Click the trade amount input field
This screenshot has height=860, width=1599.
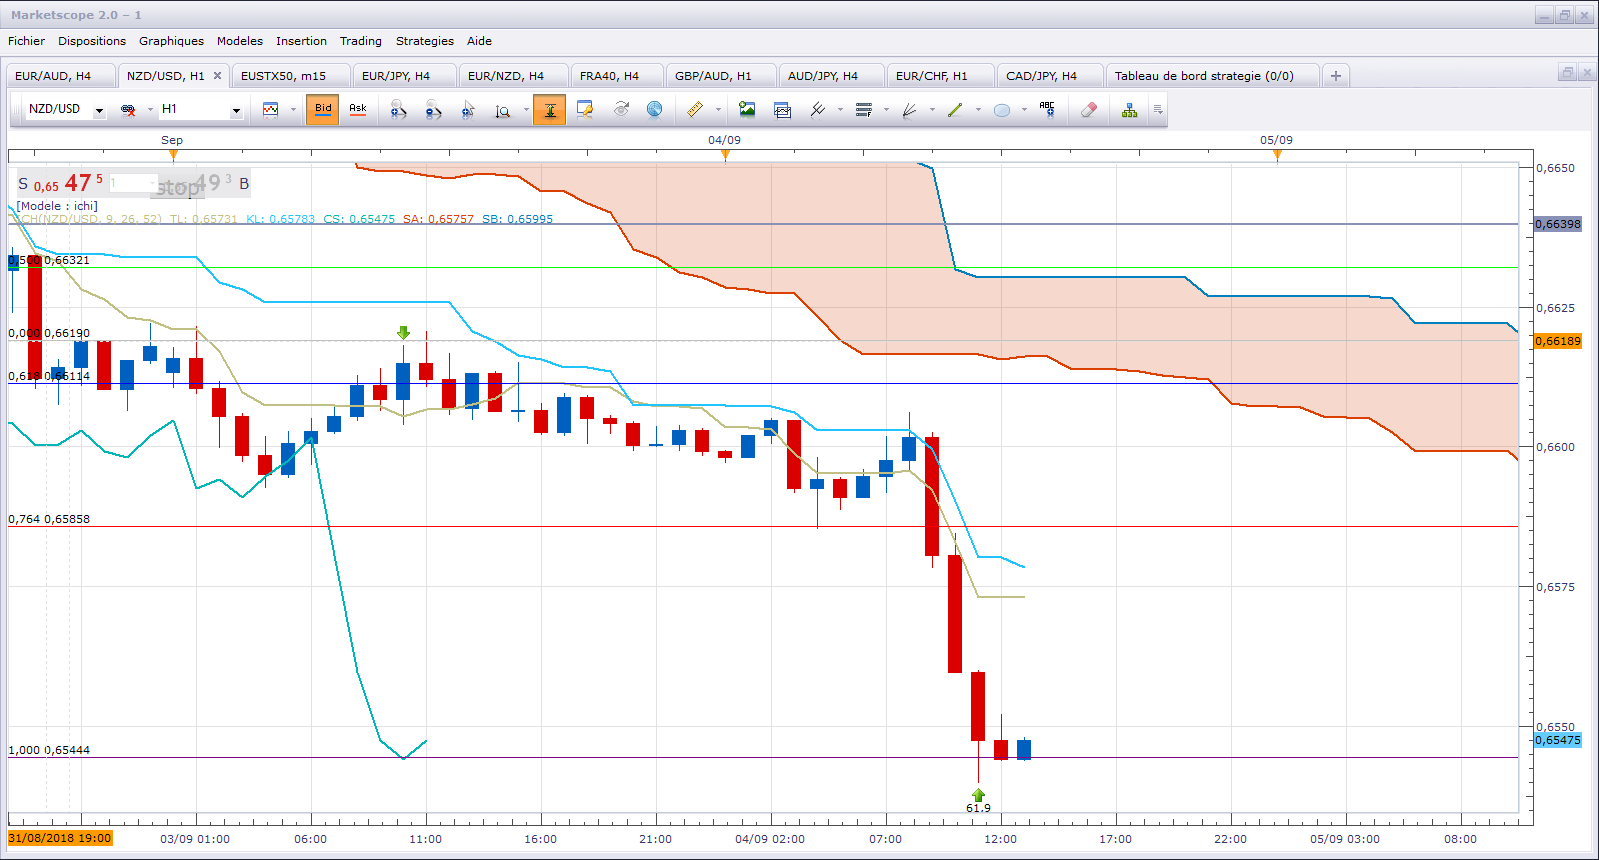[x=132, y=183]
